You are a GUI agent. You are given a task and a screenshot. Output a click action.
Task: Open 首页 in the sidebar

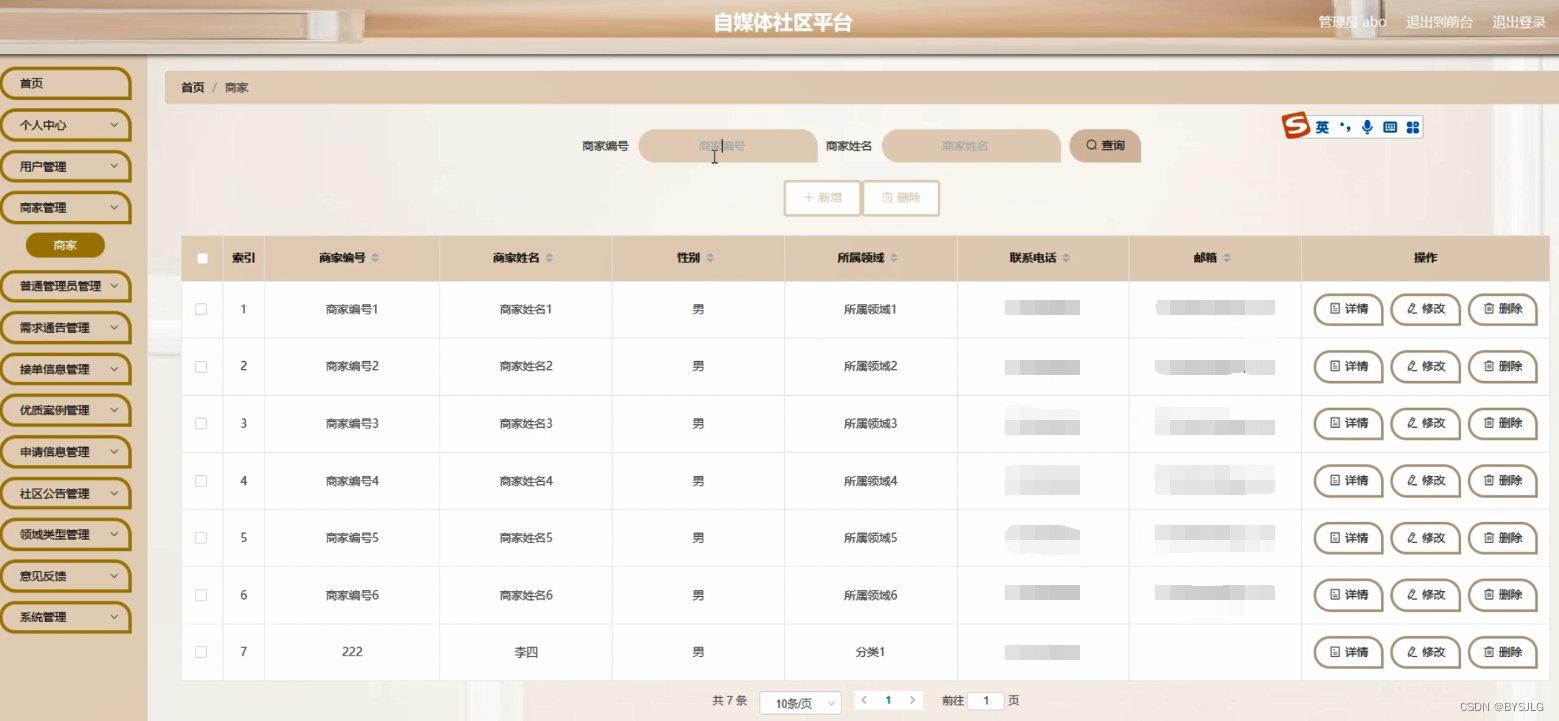point(65,84)
